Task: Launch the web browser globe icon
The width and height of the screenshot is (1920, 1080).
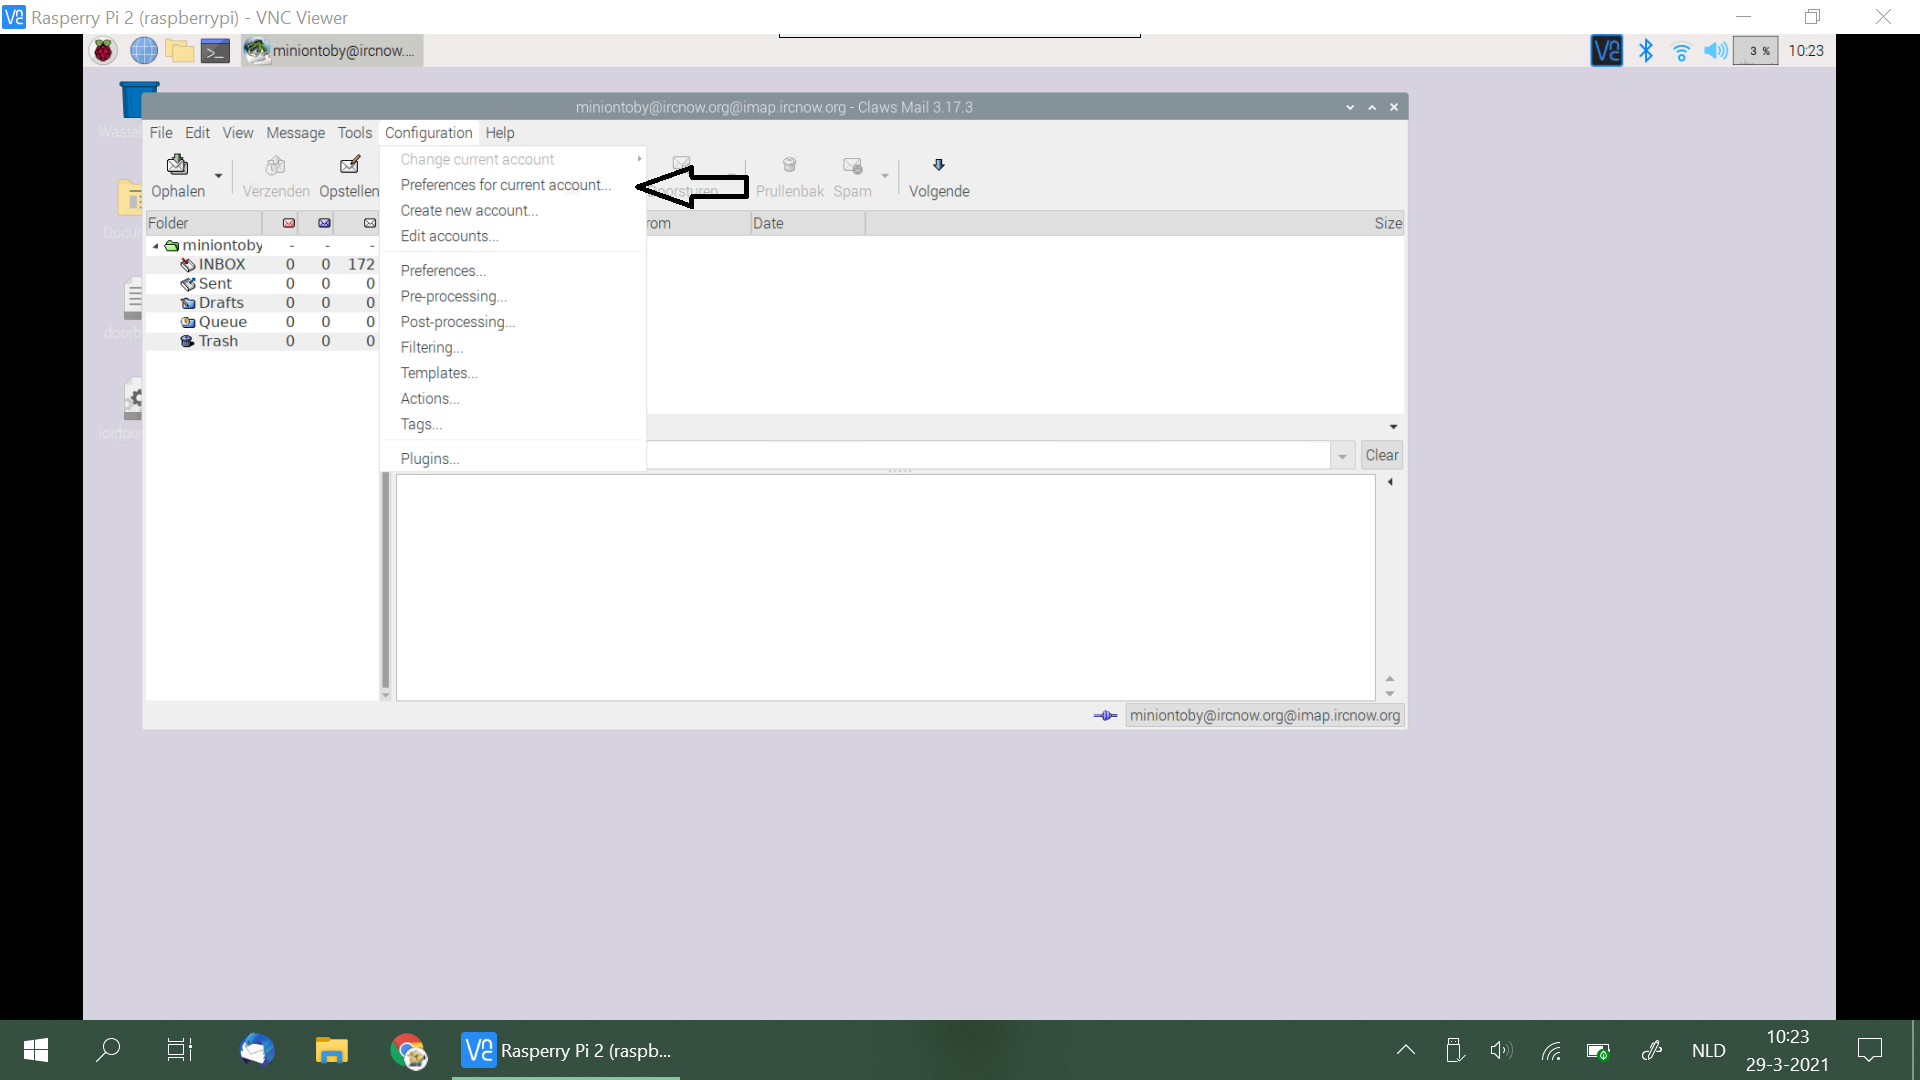Action: point(144,51)
